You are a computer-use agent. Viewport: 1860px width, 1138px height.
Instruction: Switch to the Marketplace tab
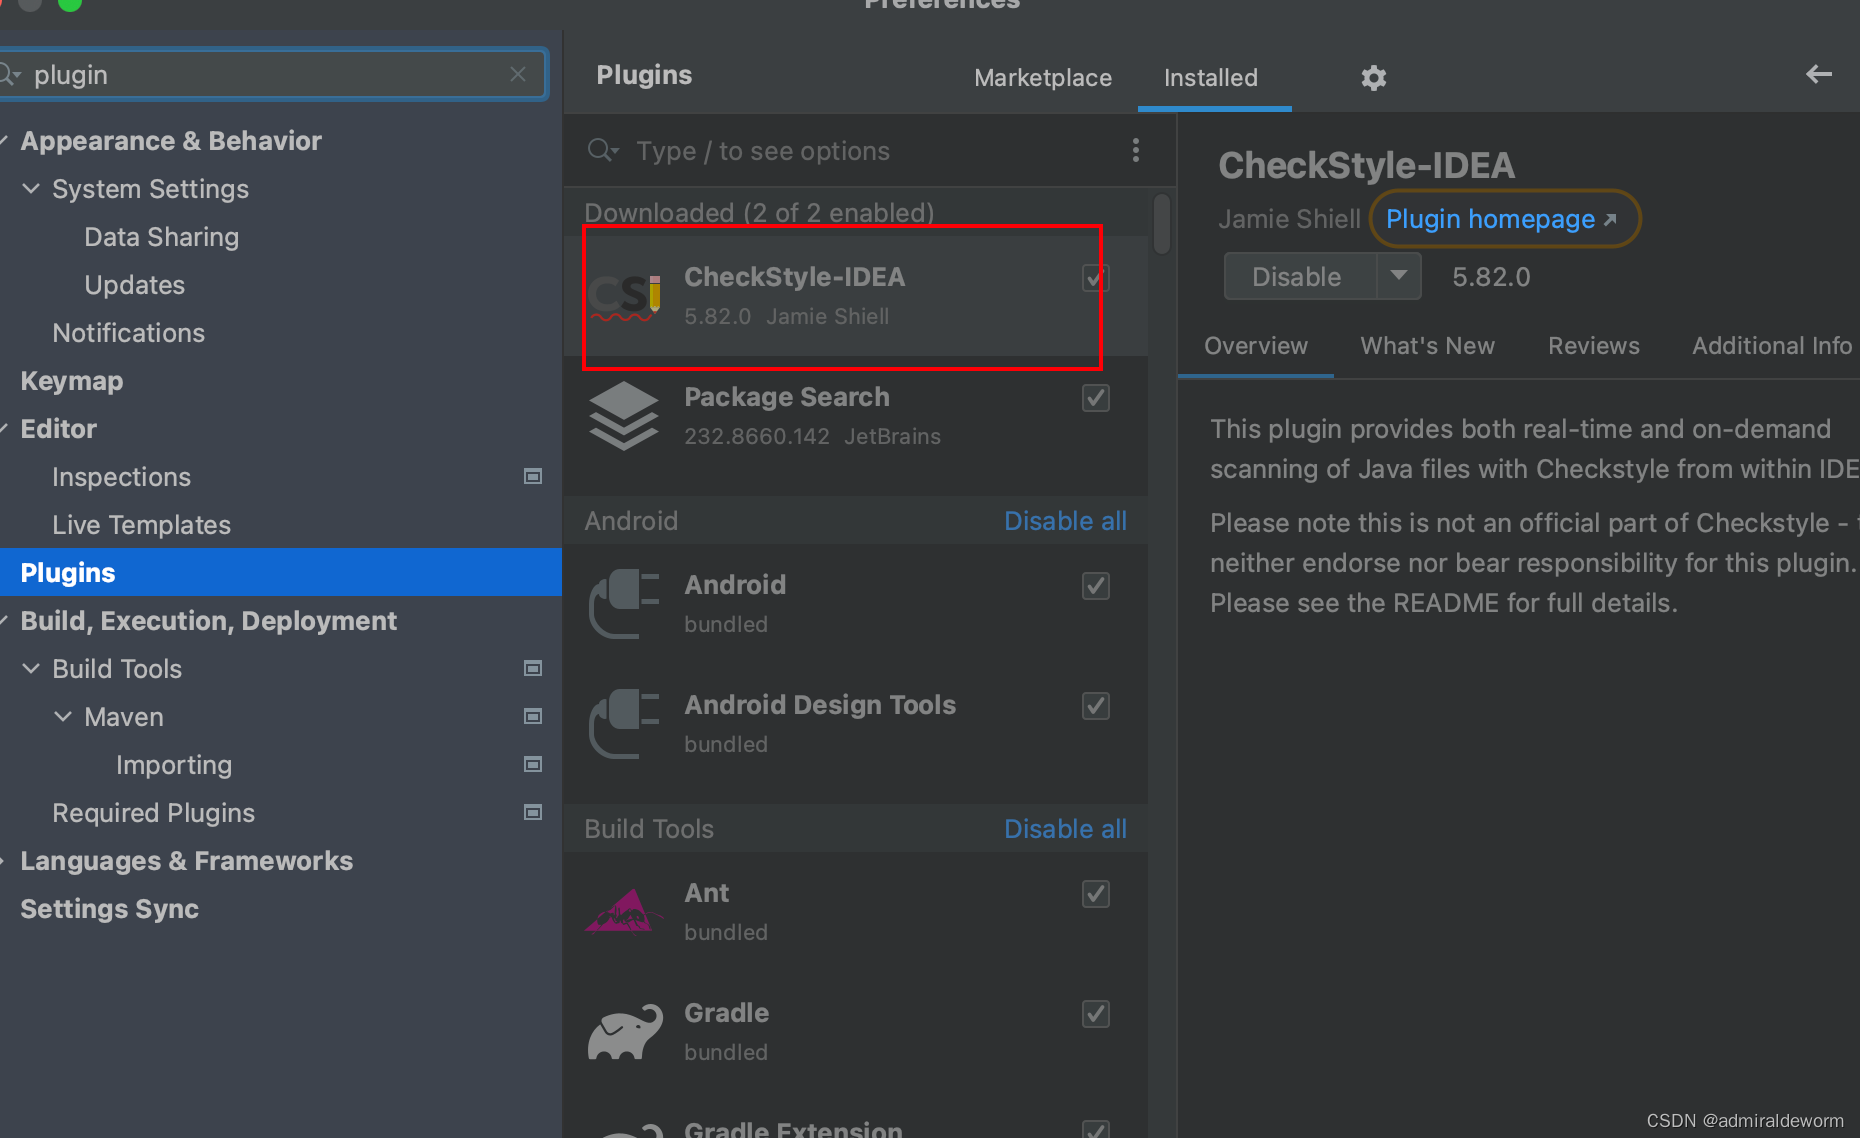[1043, 78]
